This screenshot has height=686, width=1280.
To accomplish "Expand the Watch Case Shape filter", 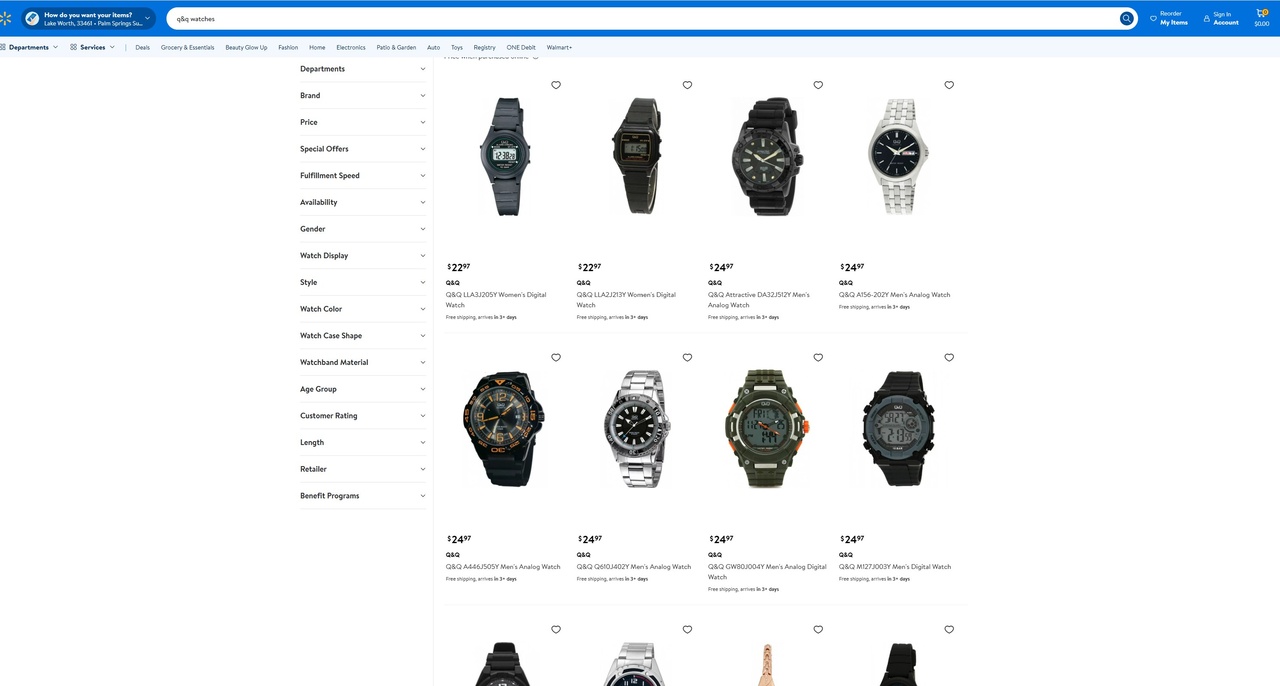I will click(x=363, y=336).
